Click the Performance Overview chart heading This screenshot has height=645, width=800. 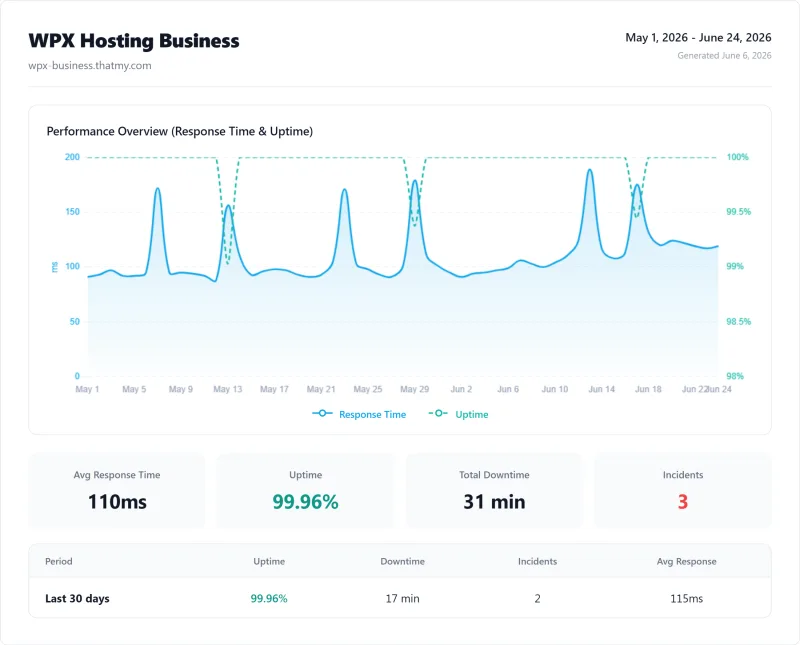180,131
